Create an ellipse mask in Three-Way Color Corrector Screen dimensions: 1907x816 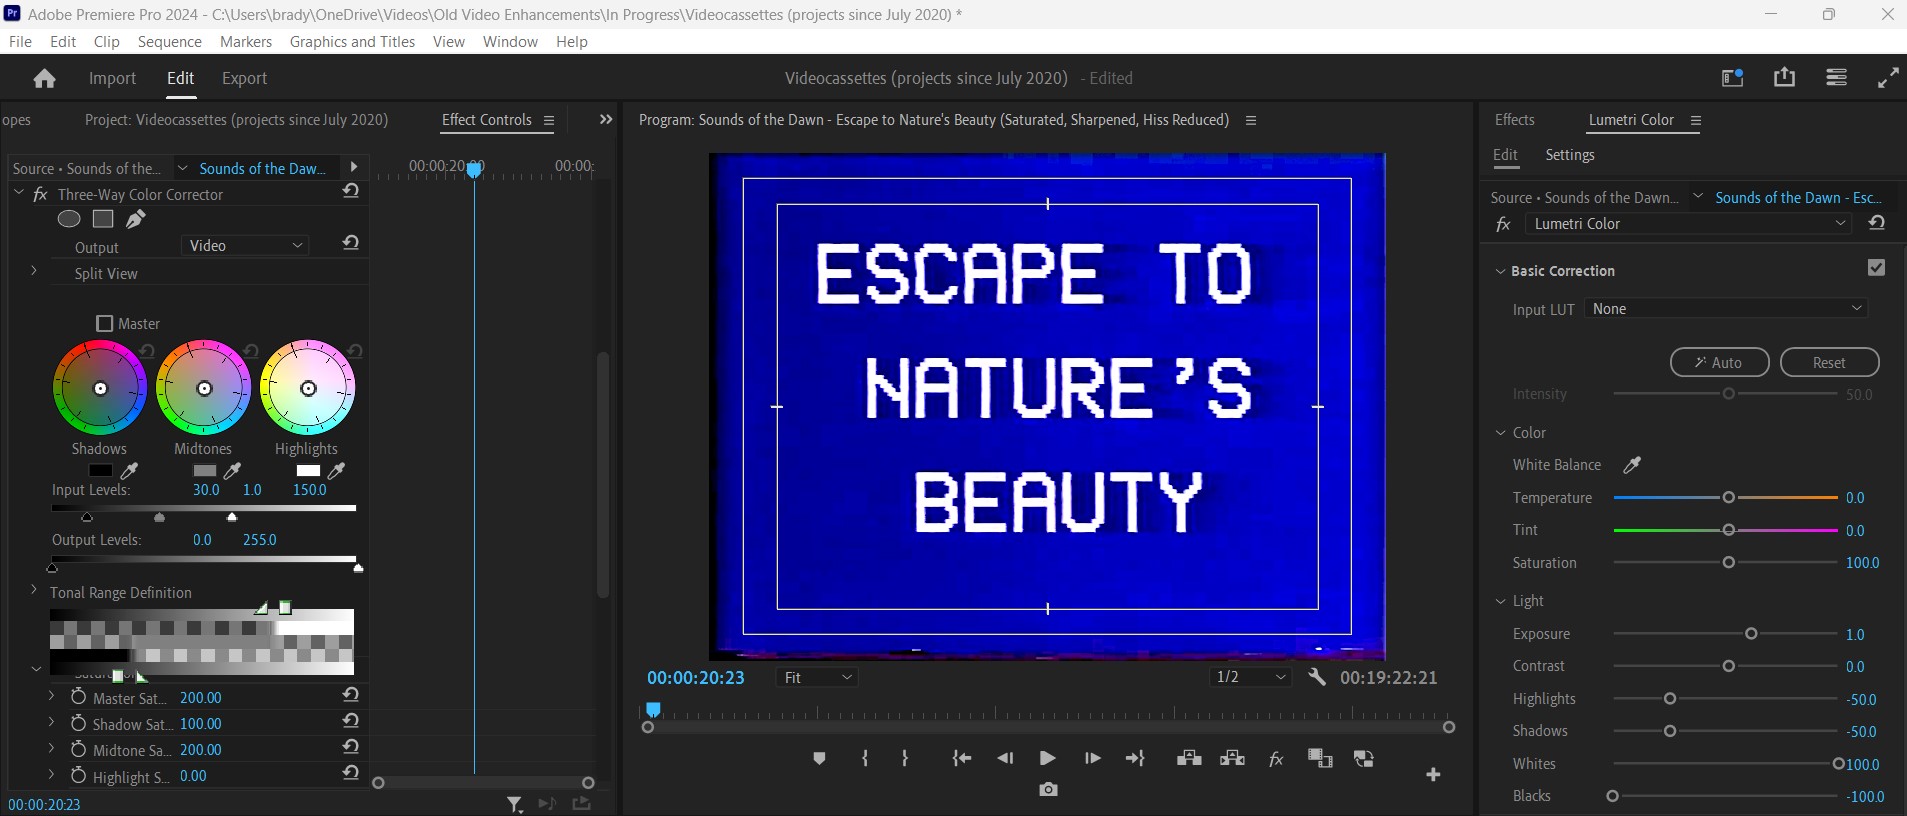point(69,219)
